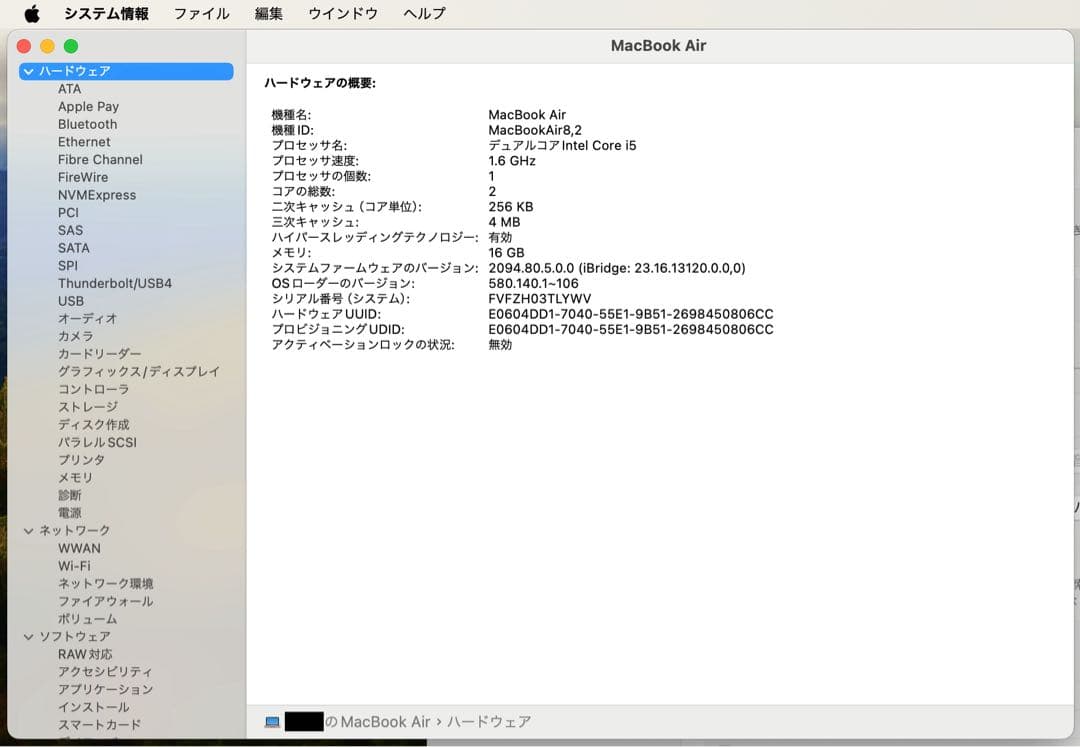Collapse the ネットワーク section
Image resolution: width=1080 pixels, height=747 pixels.
(28, 530)
